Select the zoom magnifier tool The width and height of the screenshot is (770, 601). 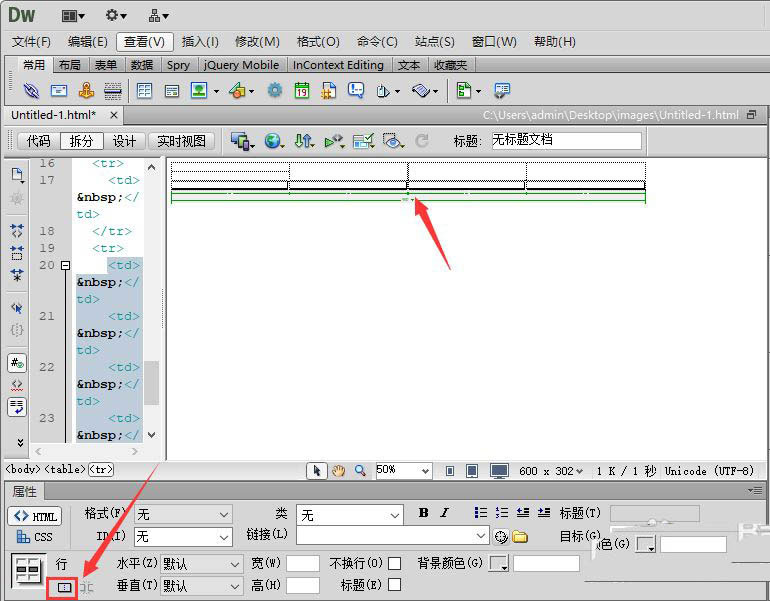pos(360,471)
